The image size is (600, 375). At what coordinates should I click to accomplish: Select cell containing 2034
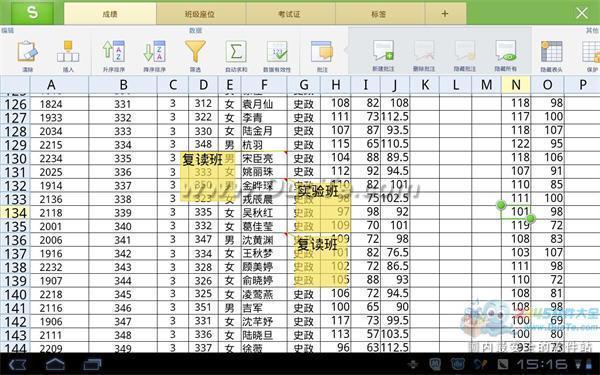[59, 131]
